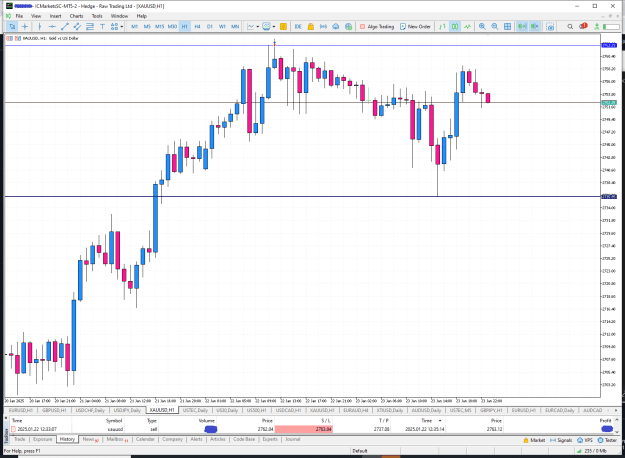625x458 pixels.
Task: Open the search magnifier icon
Action: click(x=570, y=27)
